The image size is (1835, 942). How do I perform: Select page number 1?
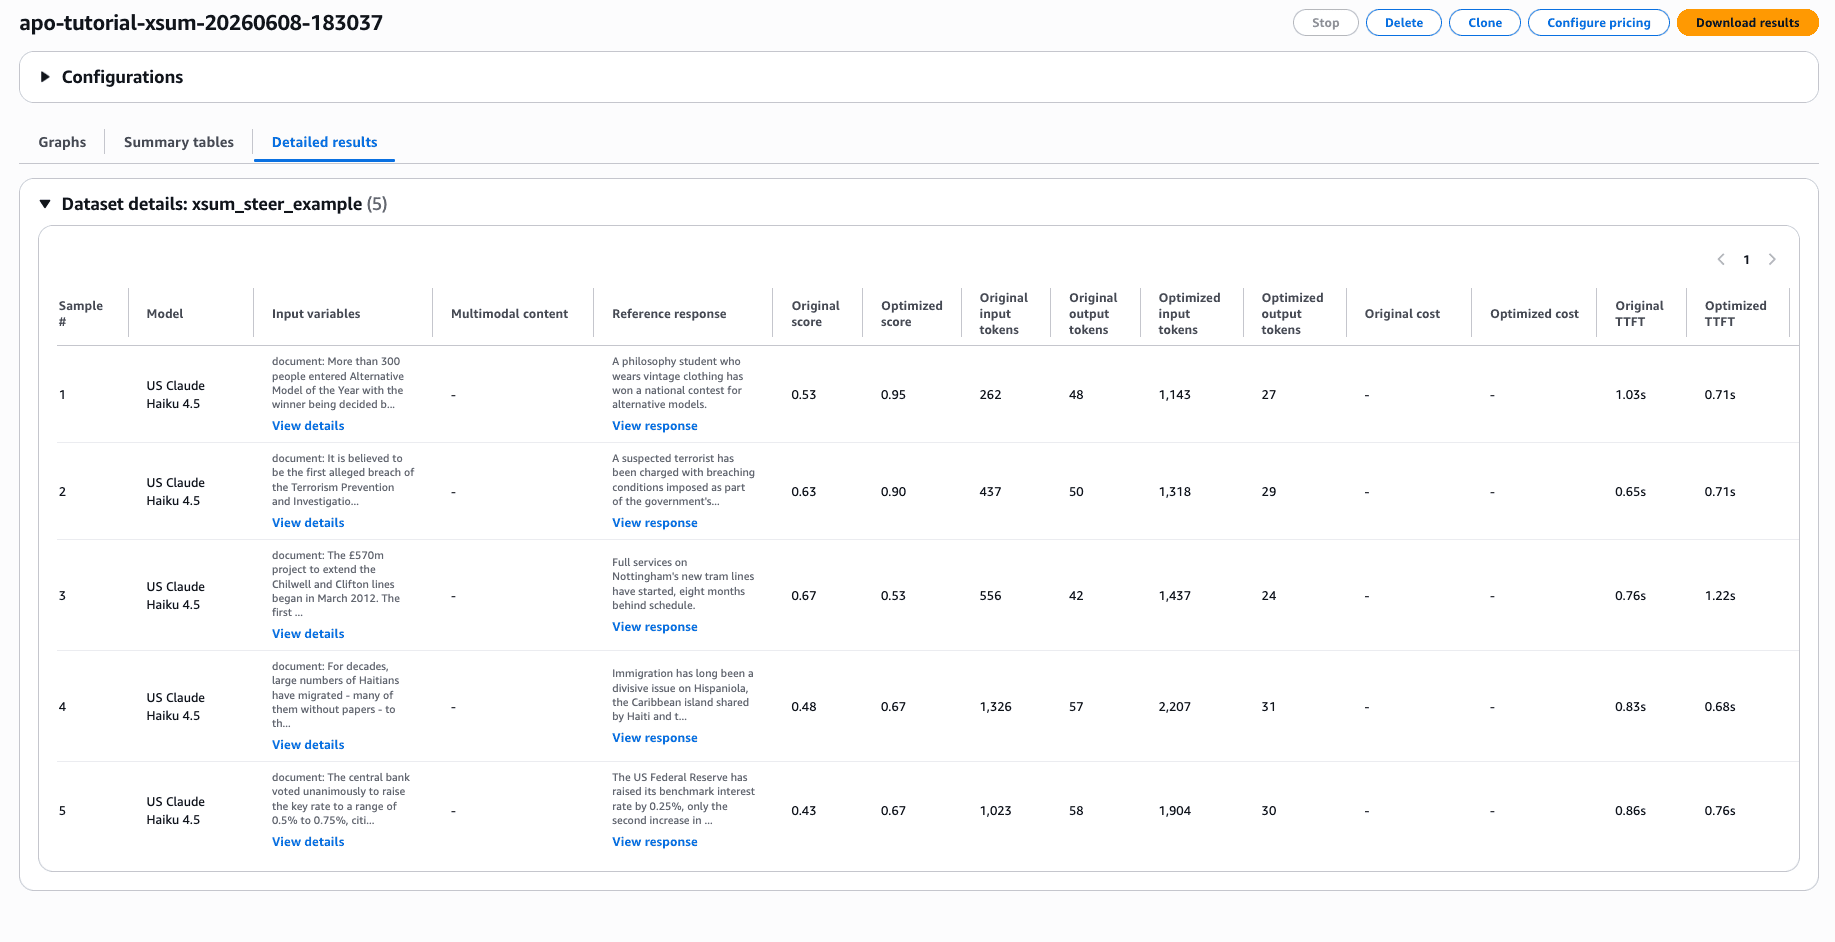(x=1747, y=260)
